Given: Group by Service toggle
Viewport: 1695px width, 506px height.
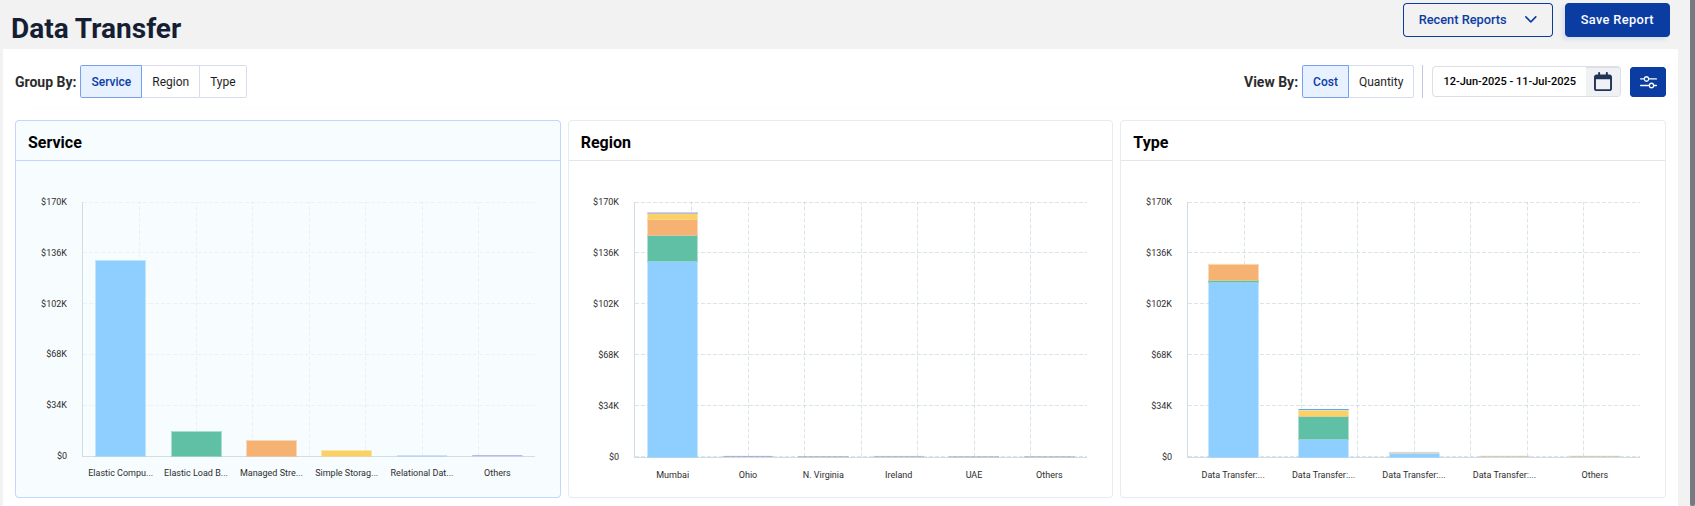Looking at the screenshot, I should click(x=111, y=82).
